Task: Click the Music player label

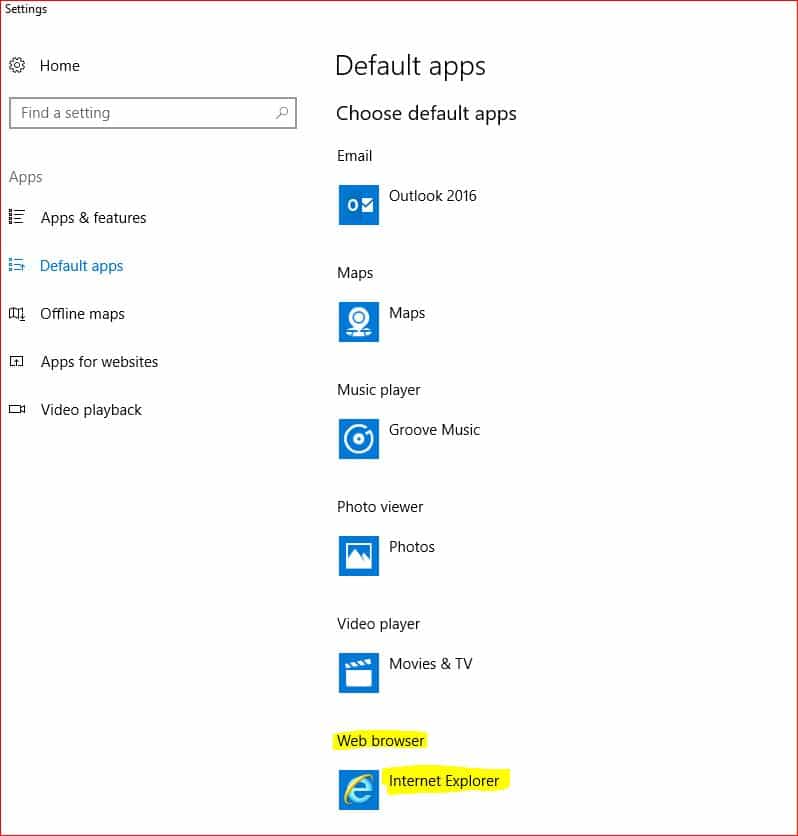Action: coord(378,390)
